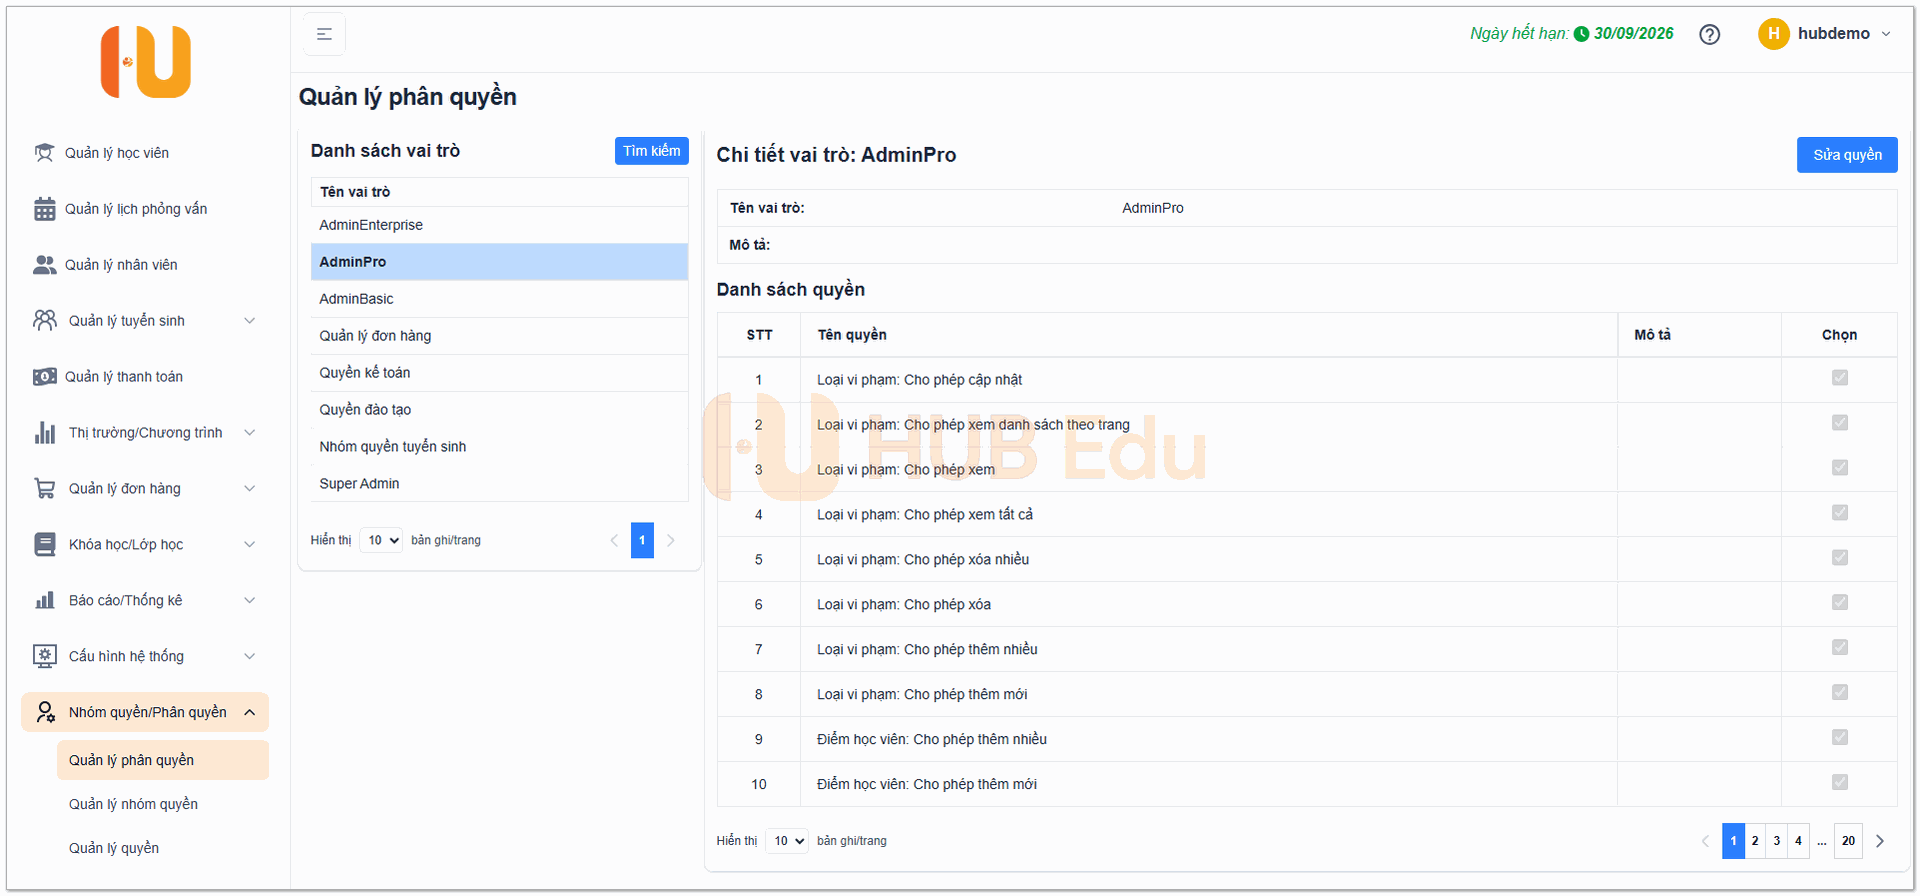
Task: Toggle checkbox for Điểm học viên: Cho phép thêm mới
Action: 1839,783
